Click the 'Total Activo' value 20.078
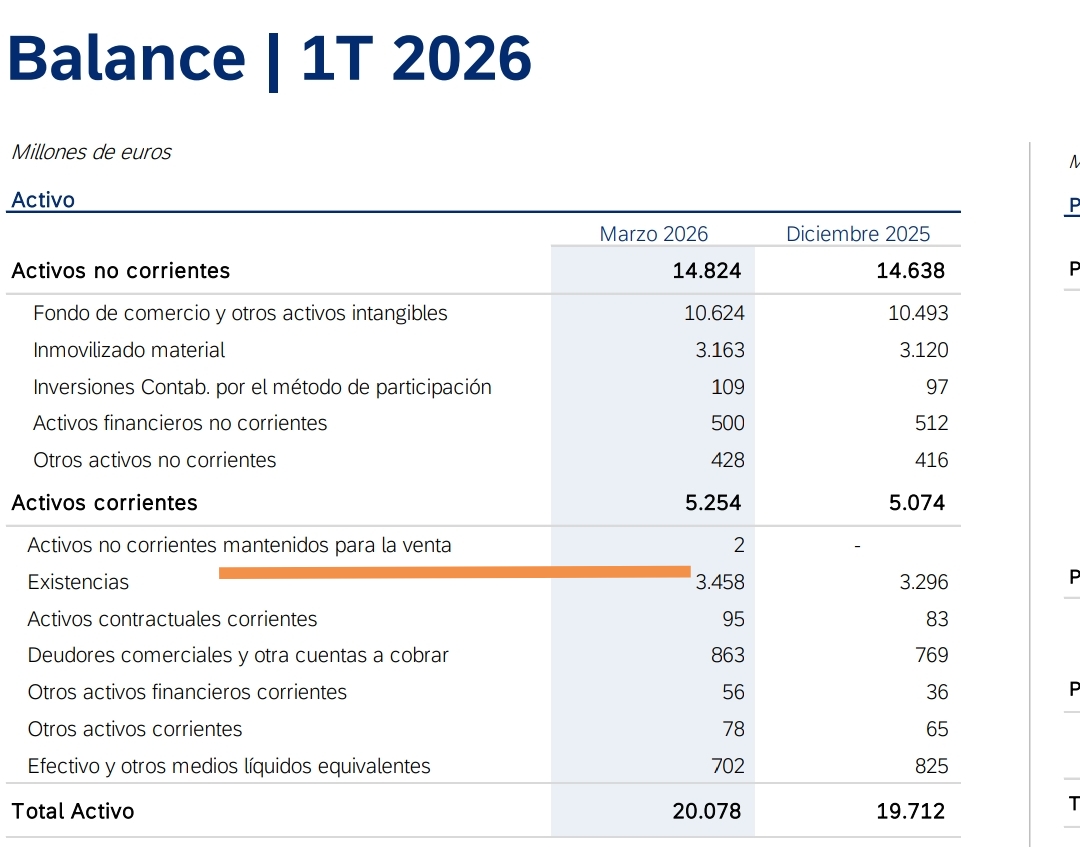 pos(707,811)
